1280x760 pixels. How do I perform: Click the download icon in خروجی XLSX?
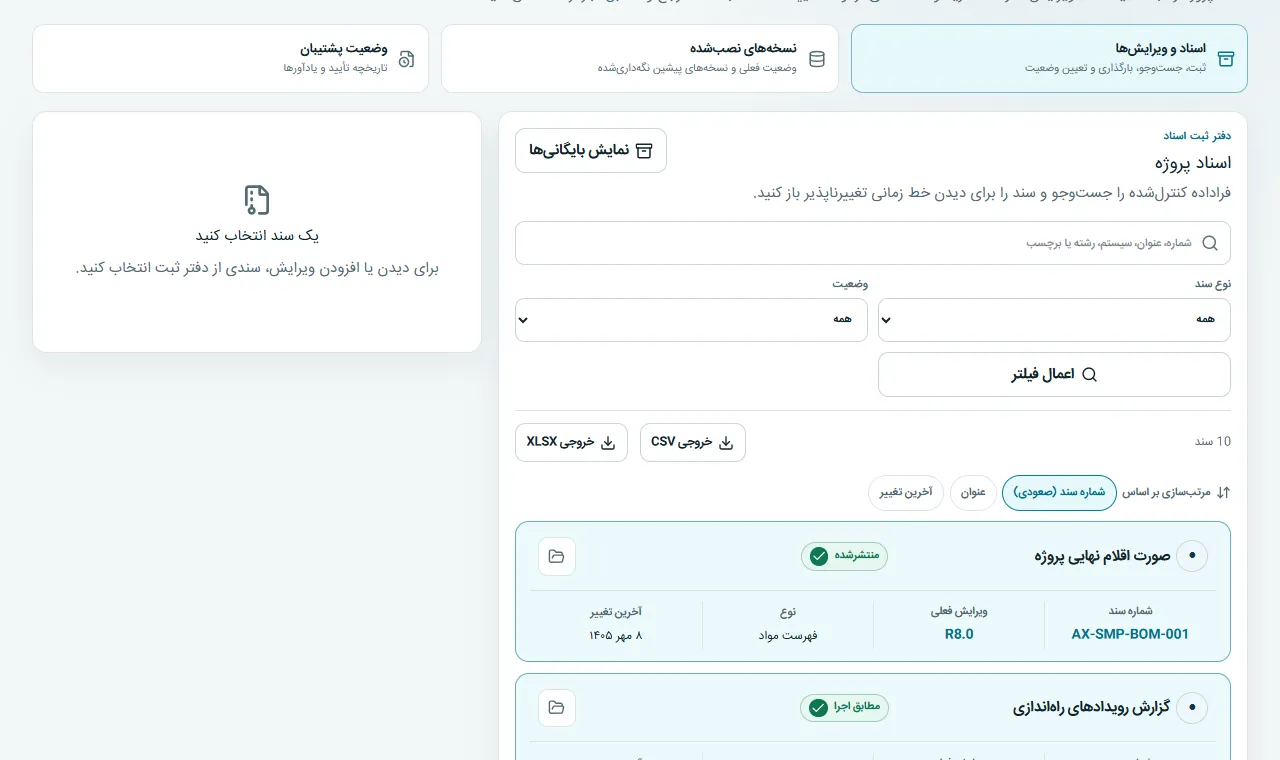608,442
